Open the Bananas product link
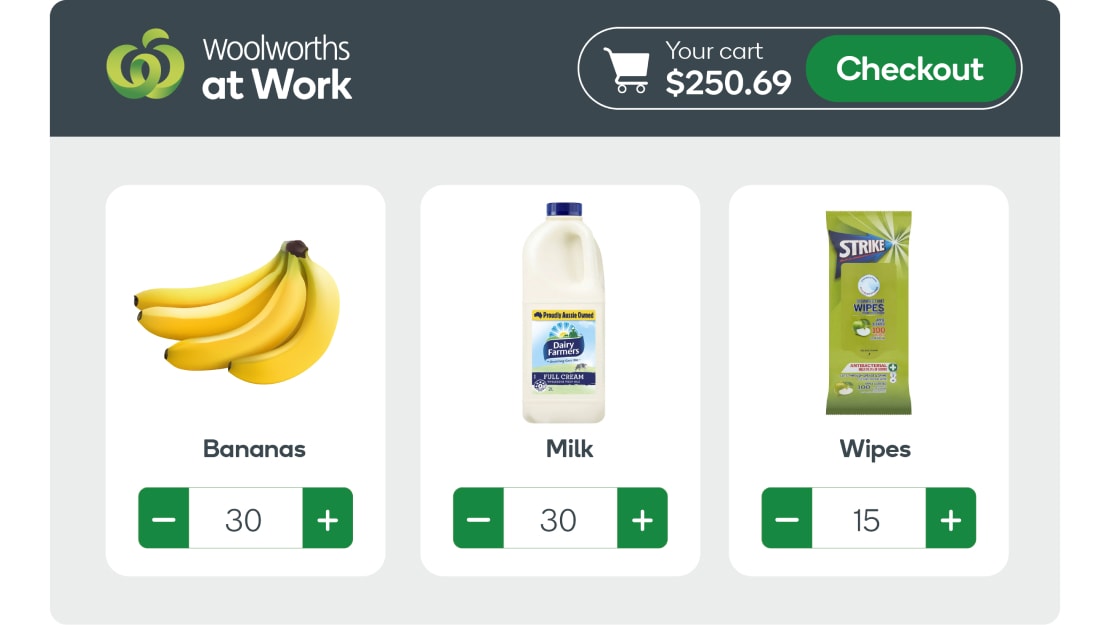Viewport: 1110px width, 625px height. pos(253,449)
